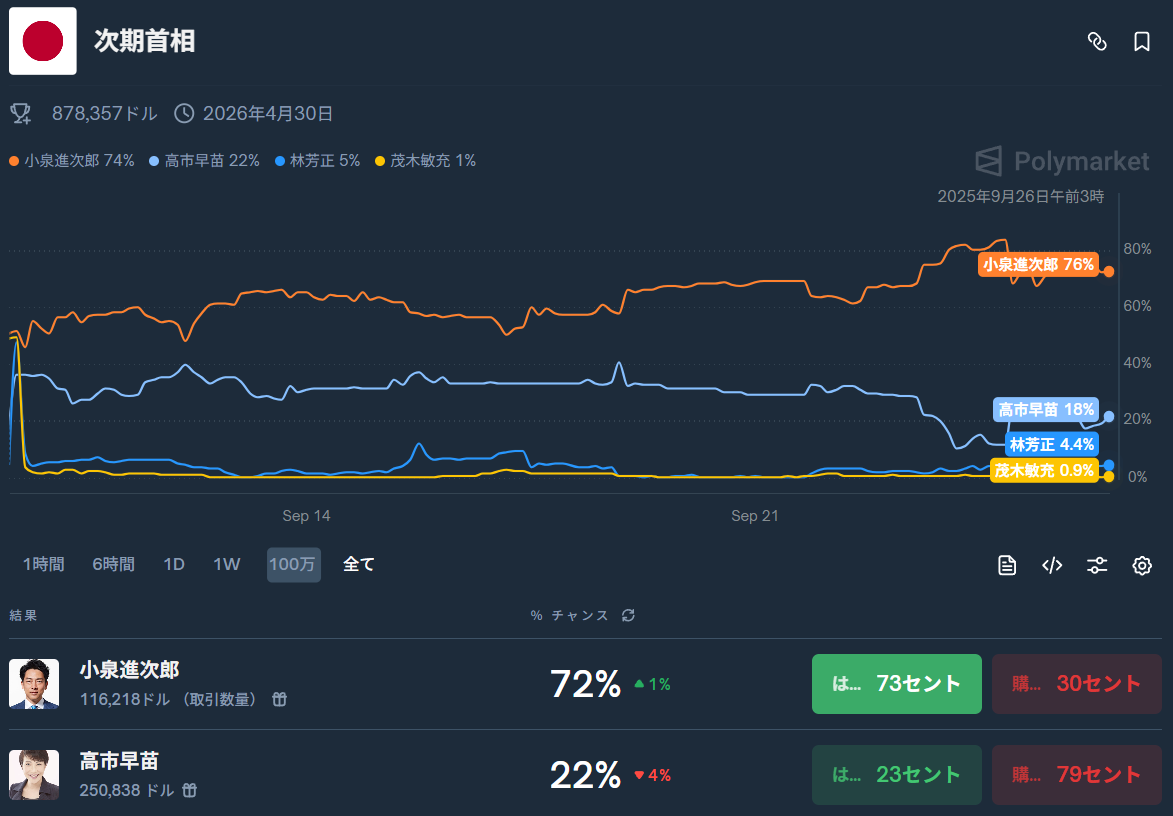Click 高市早苗 profile thumbnail

click(x=34, y=775)
